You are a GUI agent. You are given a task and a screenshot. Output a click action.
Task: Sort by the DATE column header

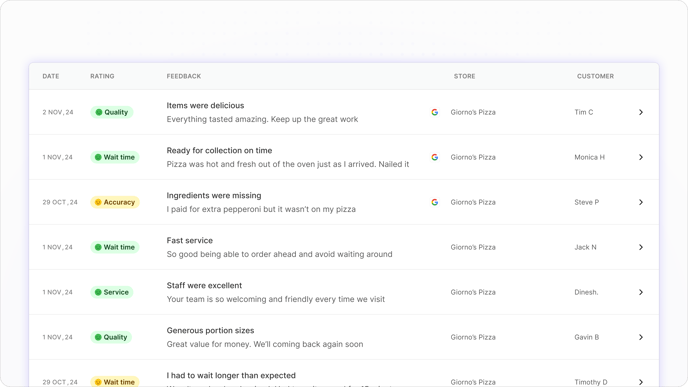pos(51,76)
